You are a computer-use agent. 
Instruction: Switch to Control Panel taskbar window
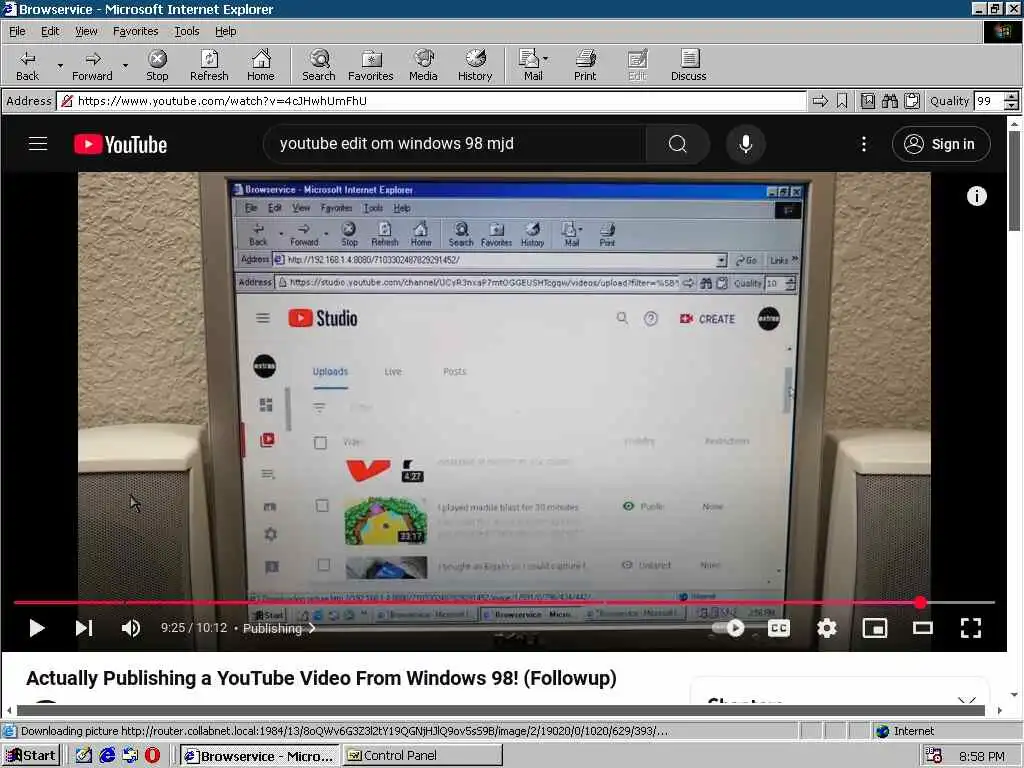pos(423,756)
